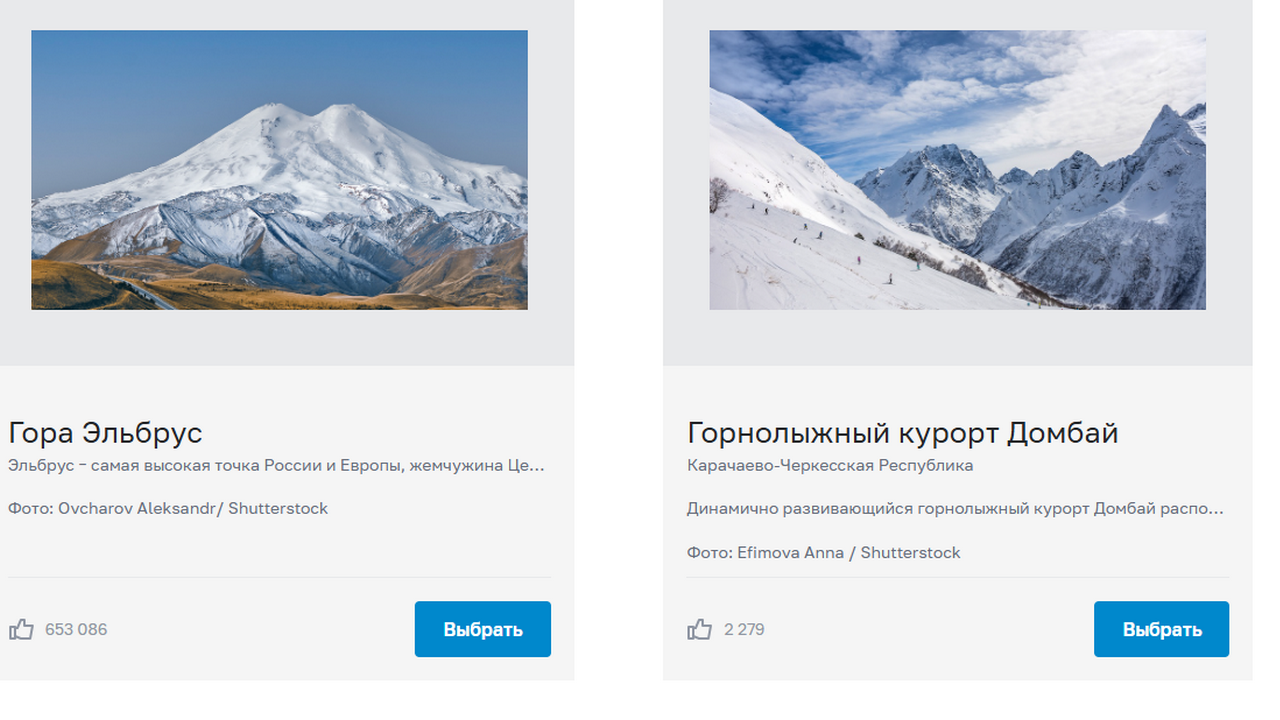Open the Гора Эльбрус title

point(105,433)
